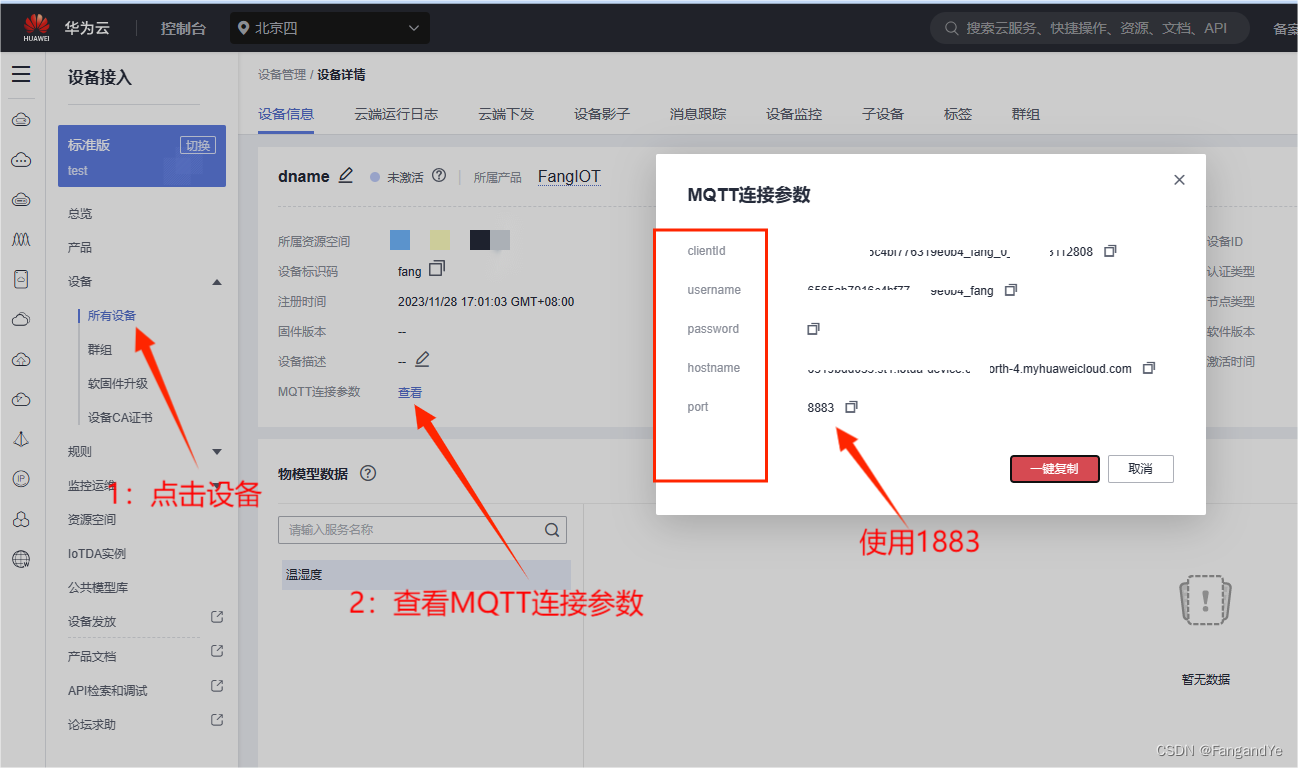
Task: Click the wave-shaped rail icon
Action: [21, 240]
